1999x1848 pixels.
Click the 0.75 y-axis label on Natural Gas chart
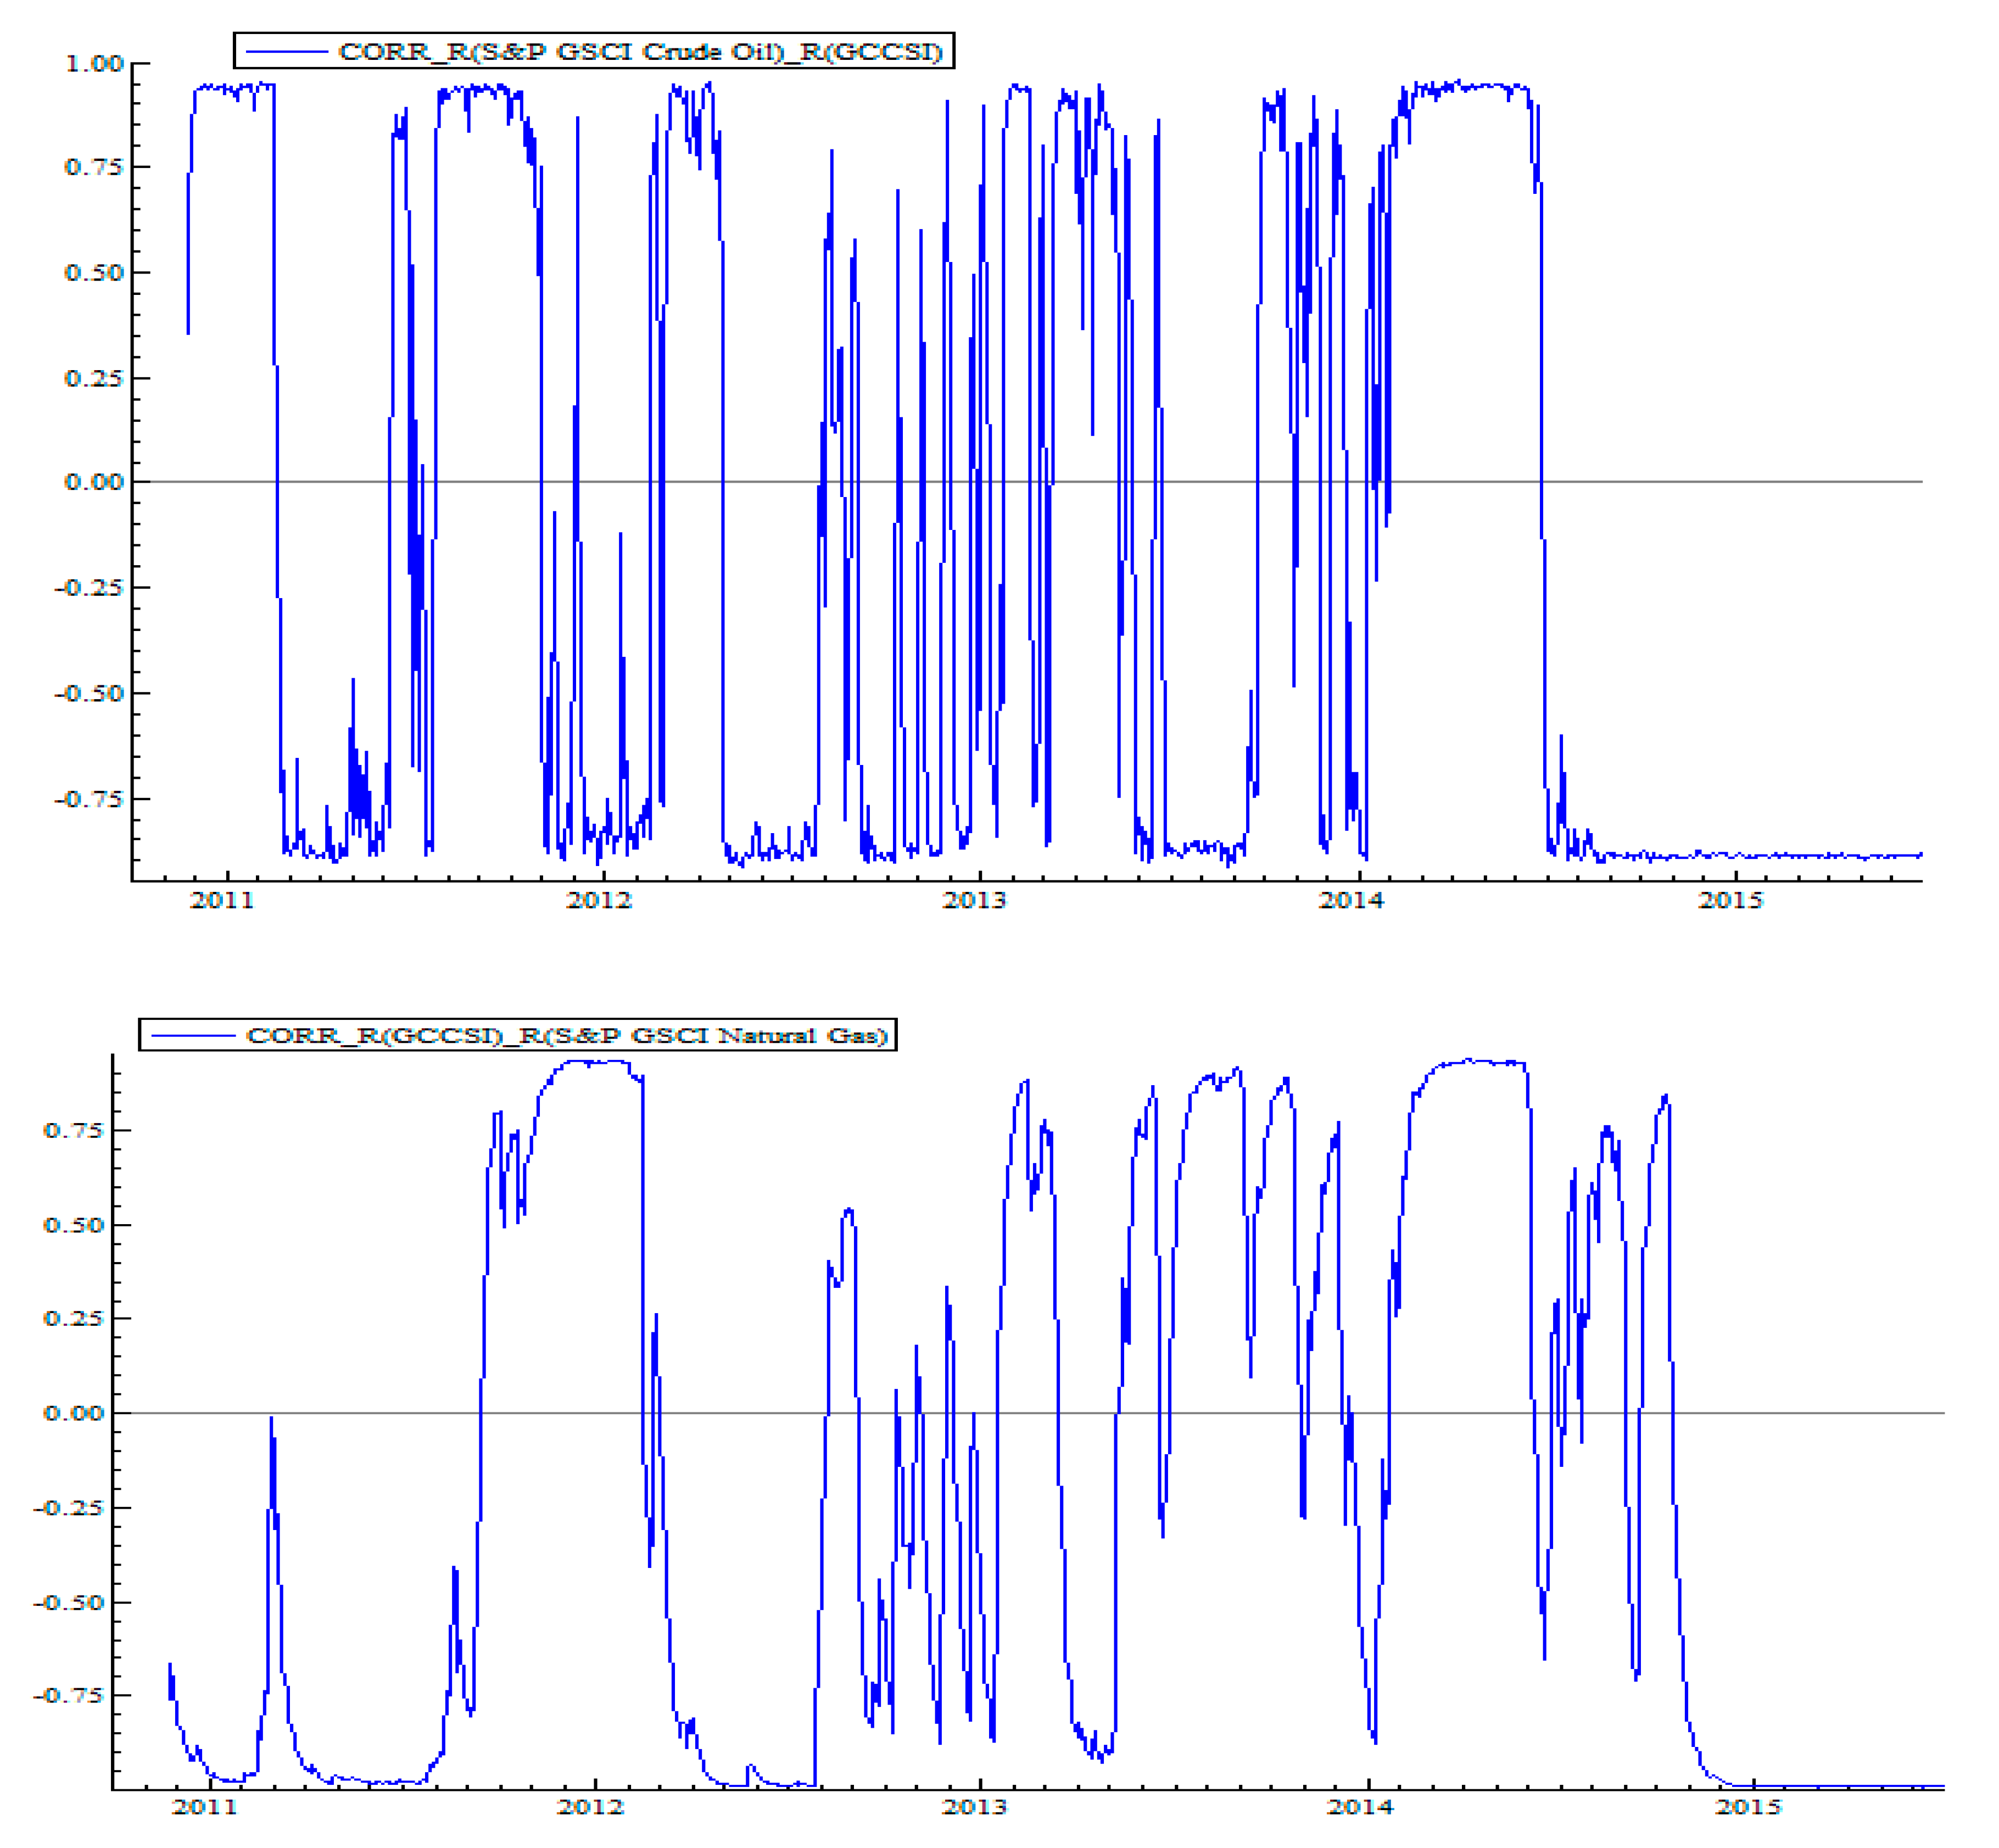coord(73,1130)
